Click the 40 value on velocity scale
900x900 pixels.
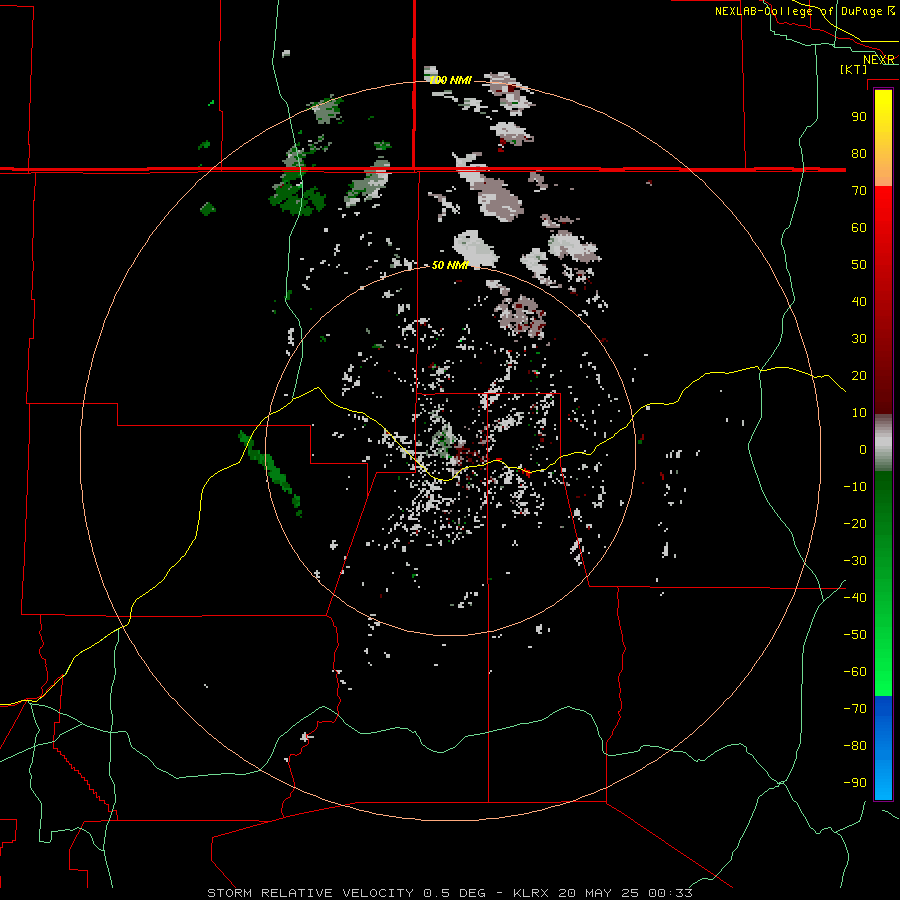click(x=859, y=302)
